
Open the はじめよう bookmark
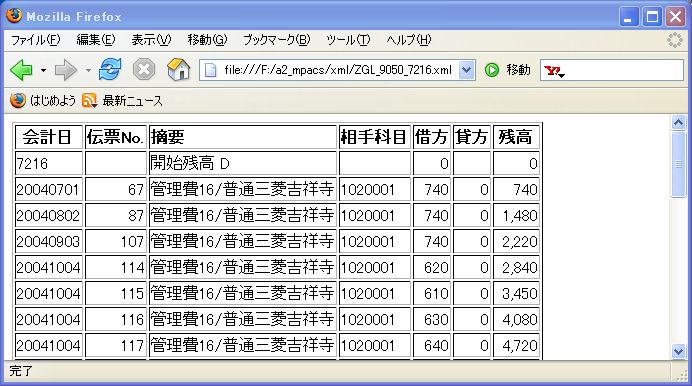(x=43, y=101)
